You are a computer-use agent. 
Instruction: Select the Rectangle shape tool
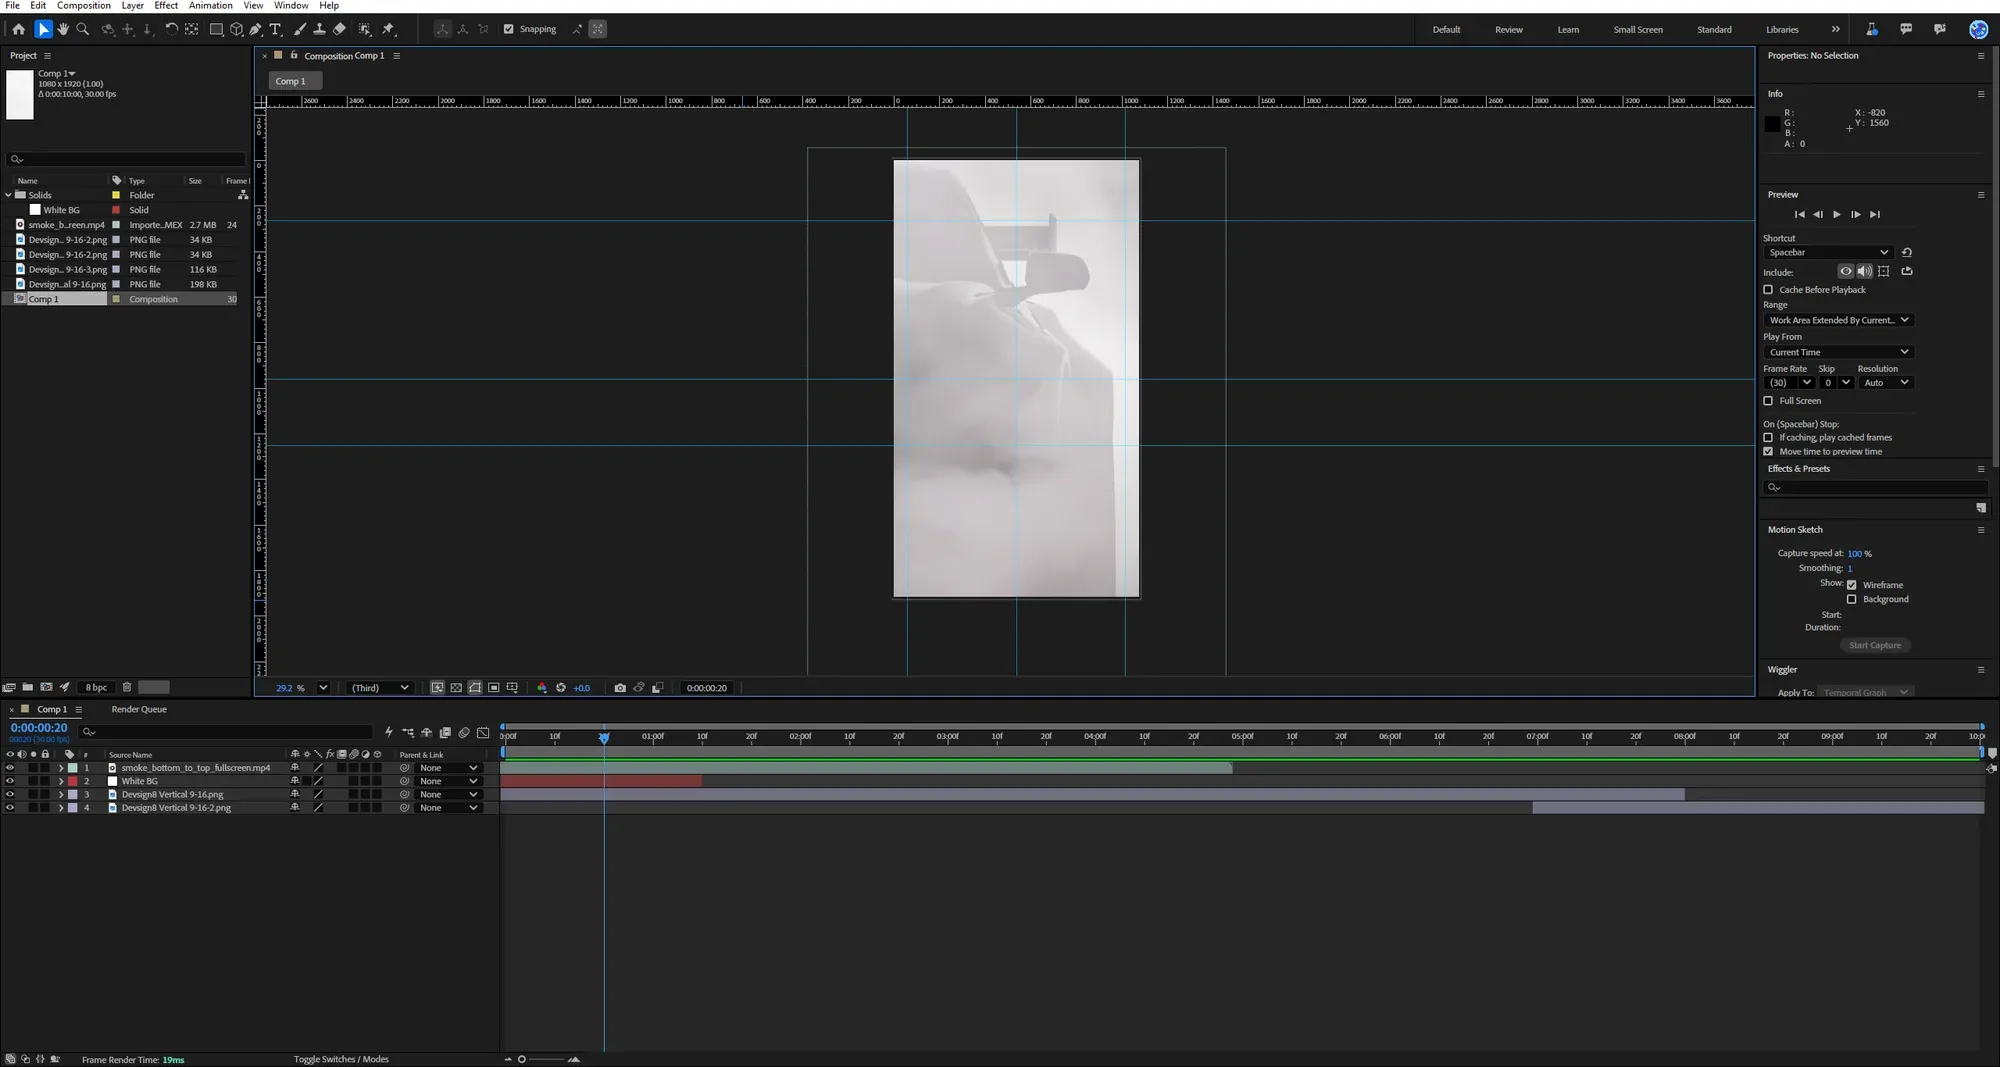pos(216,29)
